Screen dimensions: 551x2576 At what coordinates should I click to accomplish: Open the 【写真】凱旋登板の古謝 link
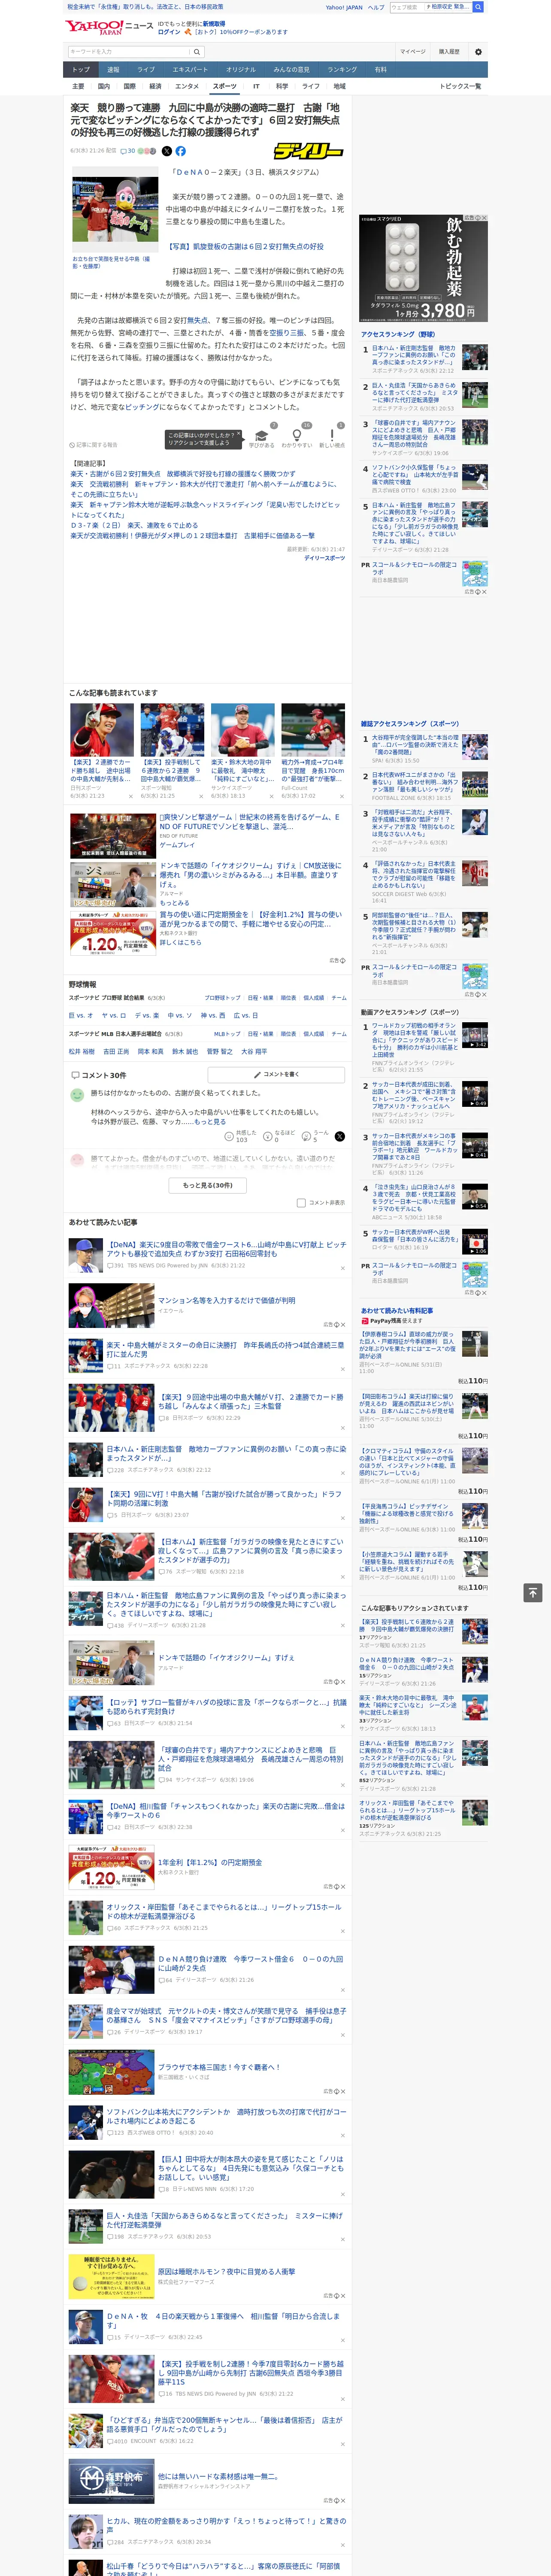[x=245, y=246]
